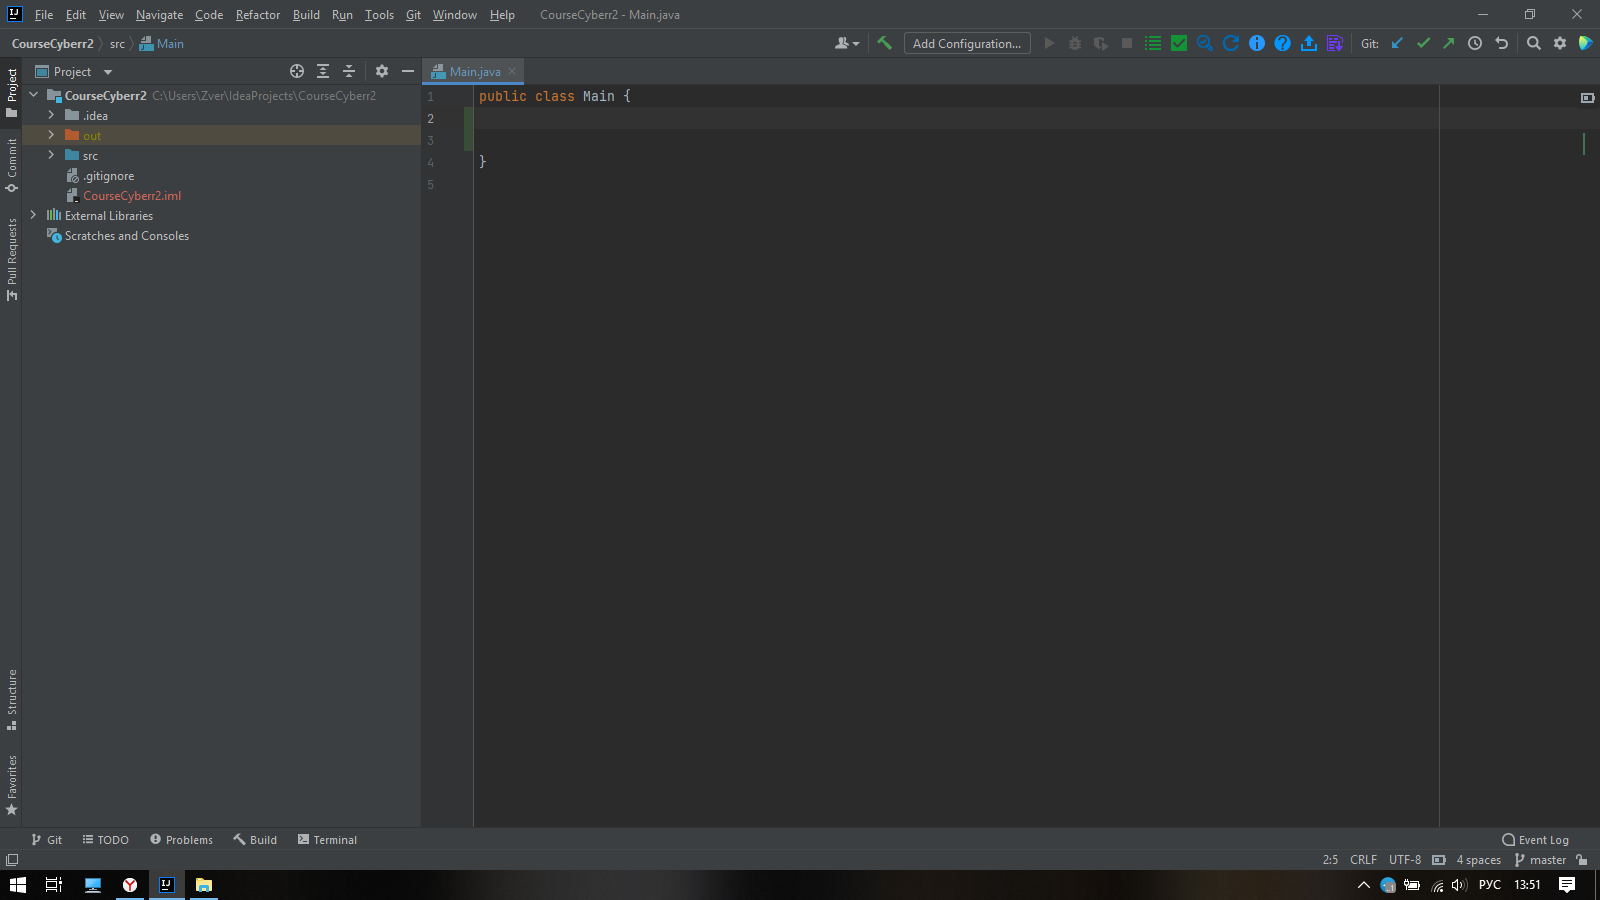The height and width of the screenshot is (900, 1600).
Task: Open the Refactor menu
Action: point(257,14)
